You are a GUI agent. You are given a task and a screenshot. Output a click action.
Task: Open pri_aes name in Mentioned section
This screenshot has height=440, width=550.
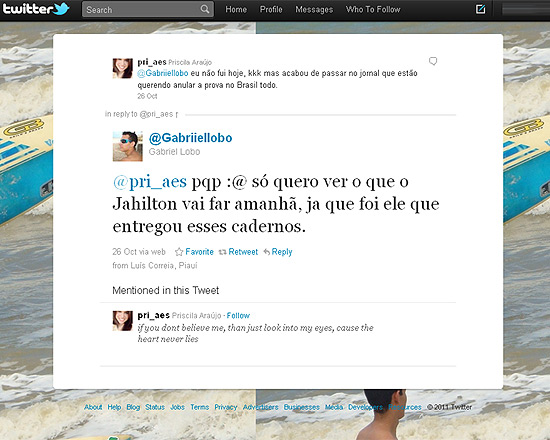(154, 315)
